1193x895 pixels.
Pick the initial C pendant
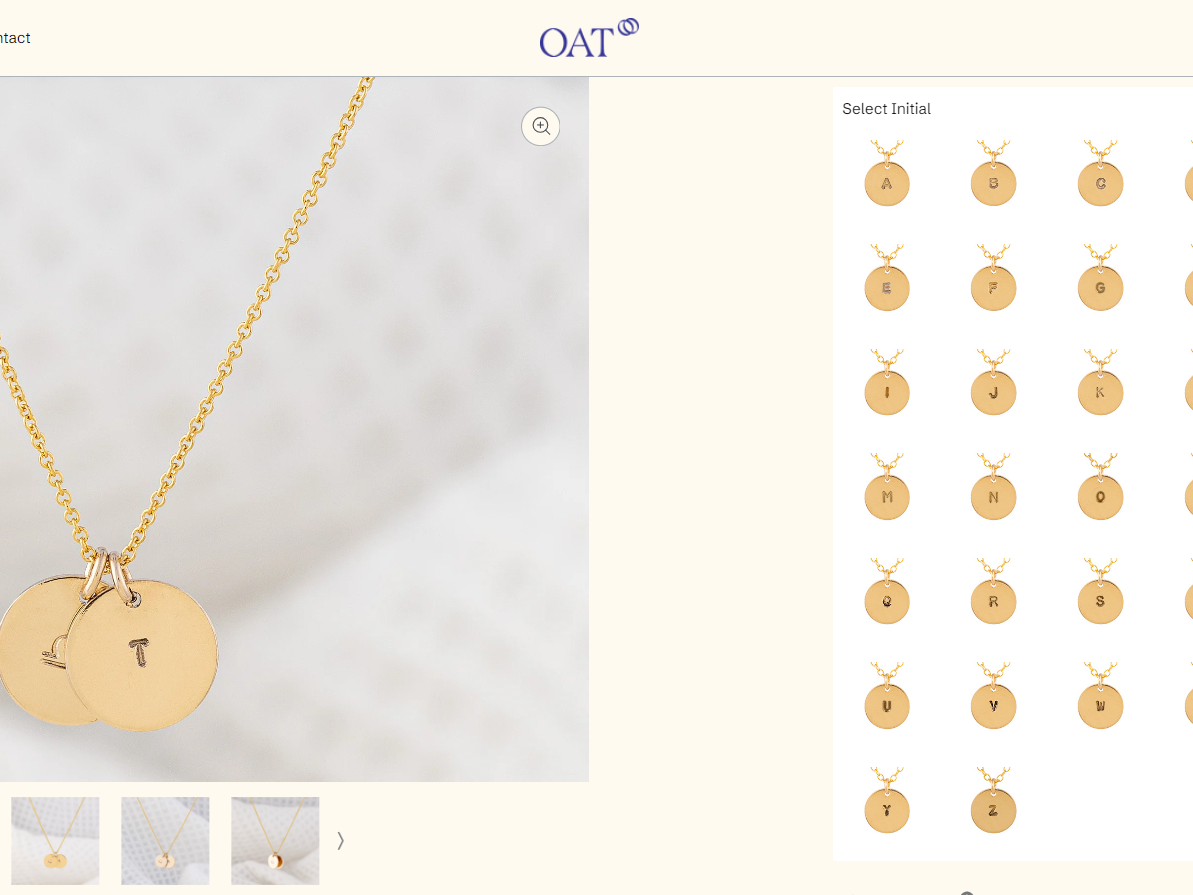(x=1100, y=174)
